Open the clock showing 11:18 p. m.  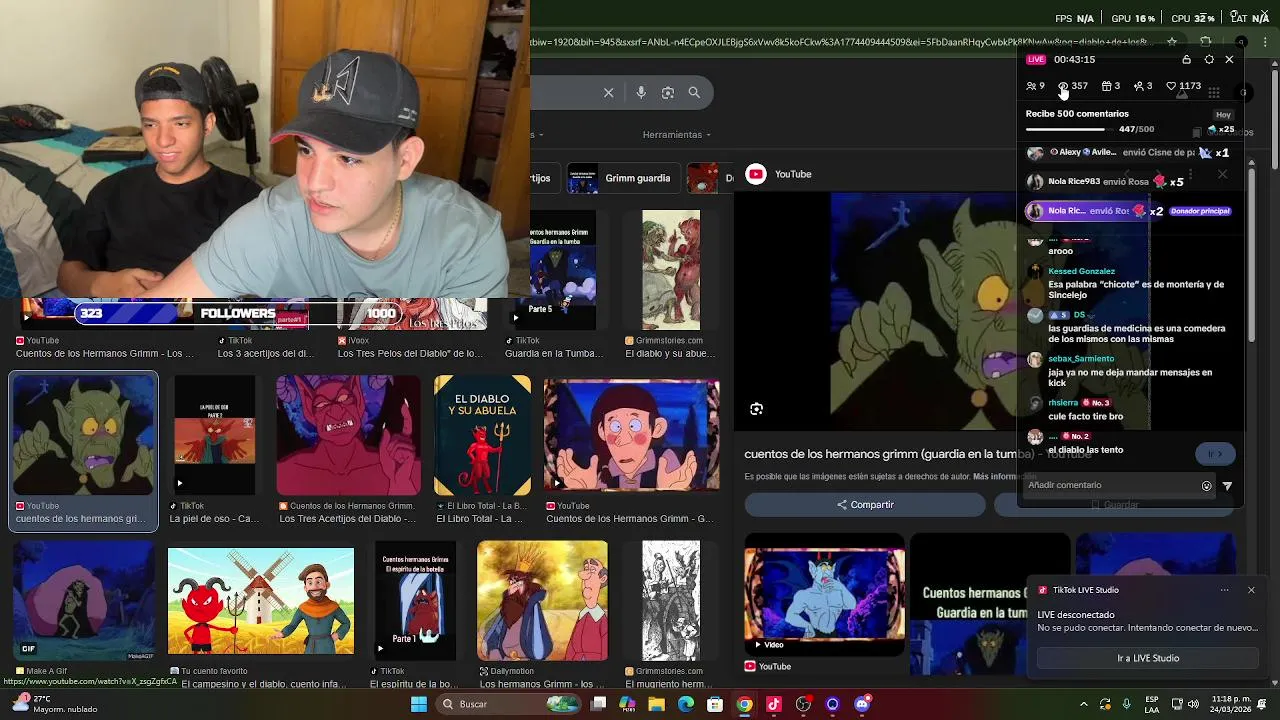tap(1232, 704)
